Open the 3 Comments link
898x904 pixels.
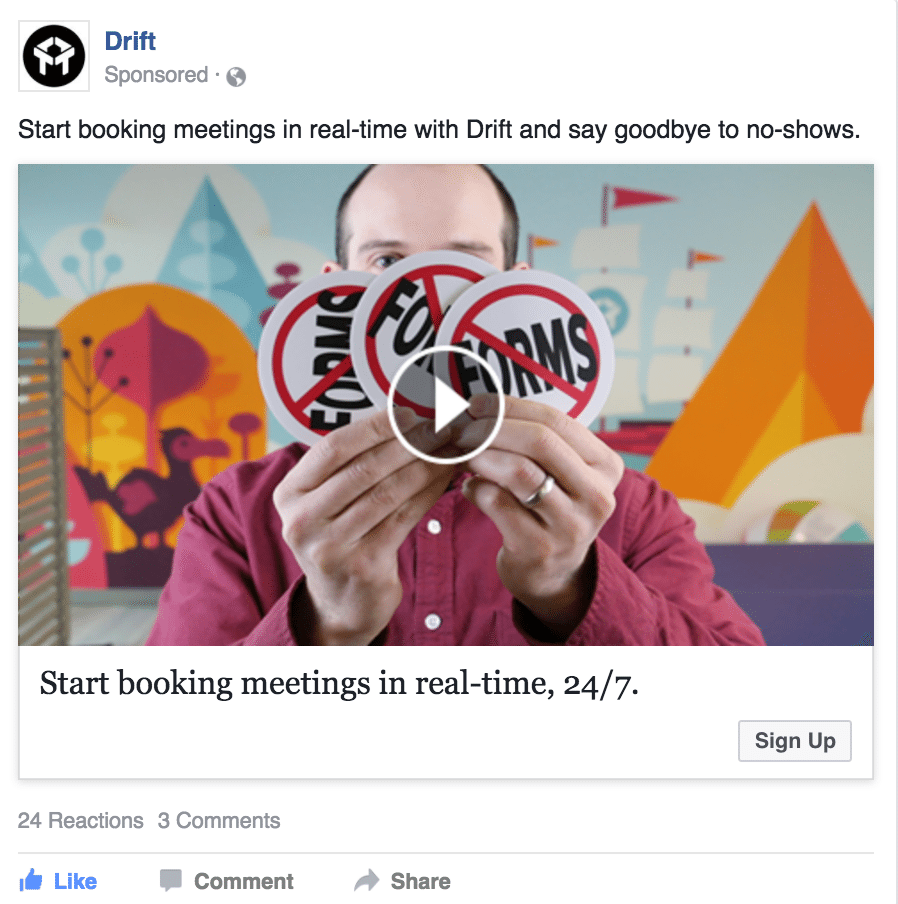point(219,820)
